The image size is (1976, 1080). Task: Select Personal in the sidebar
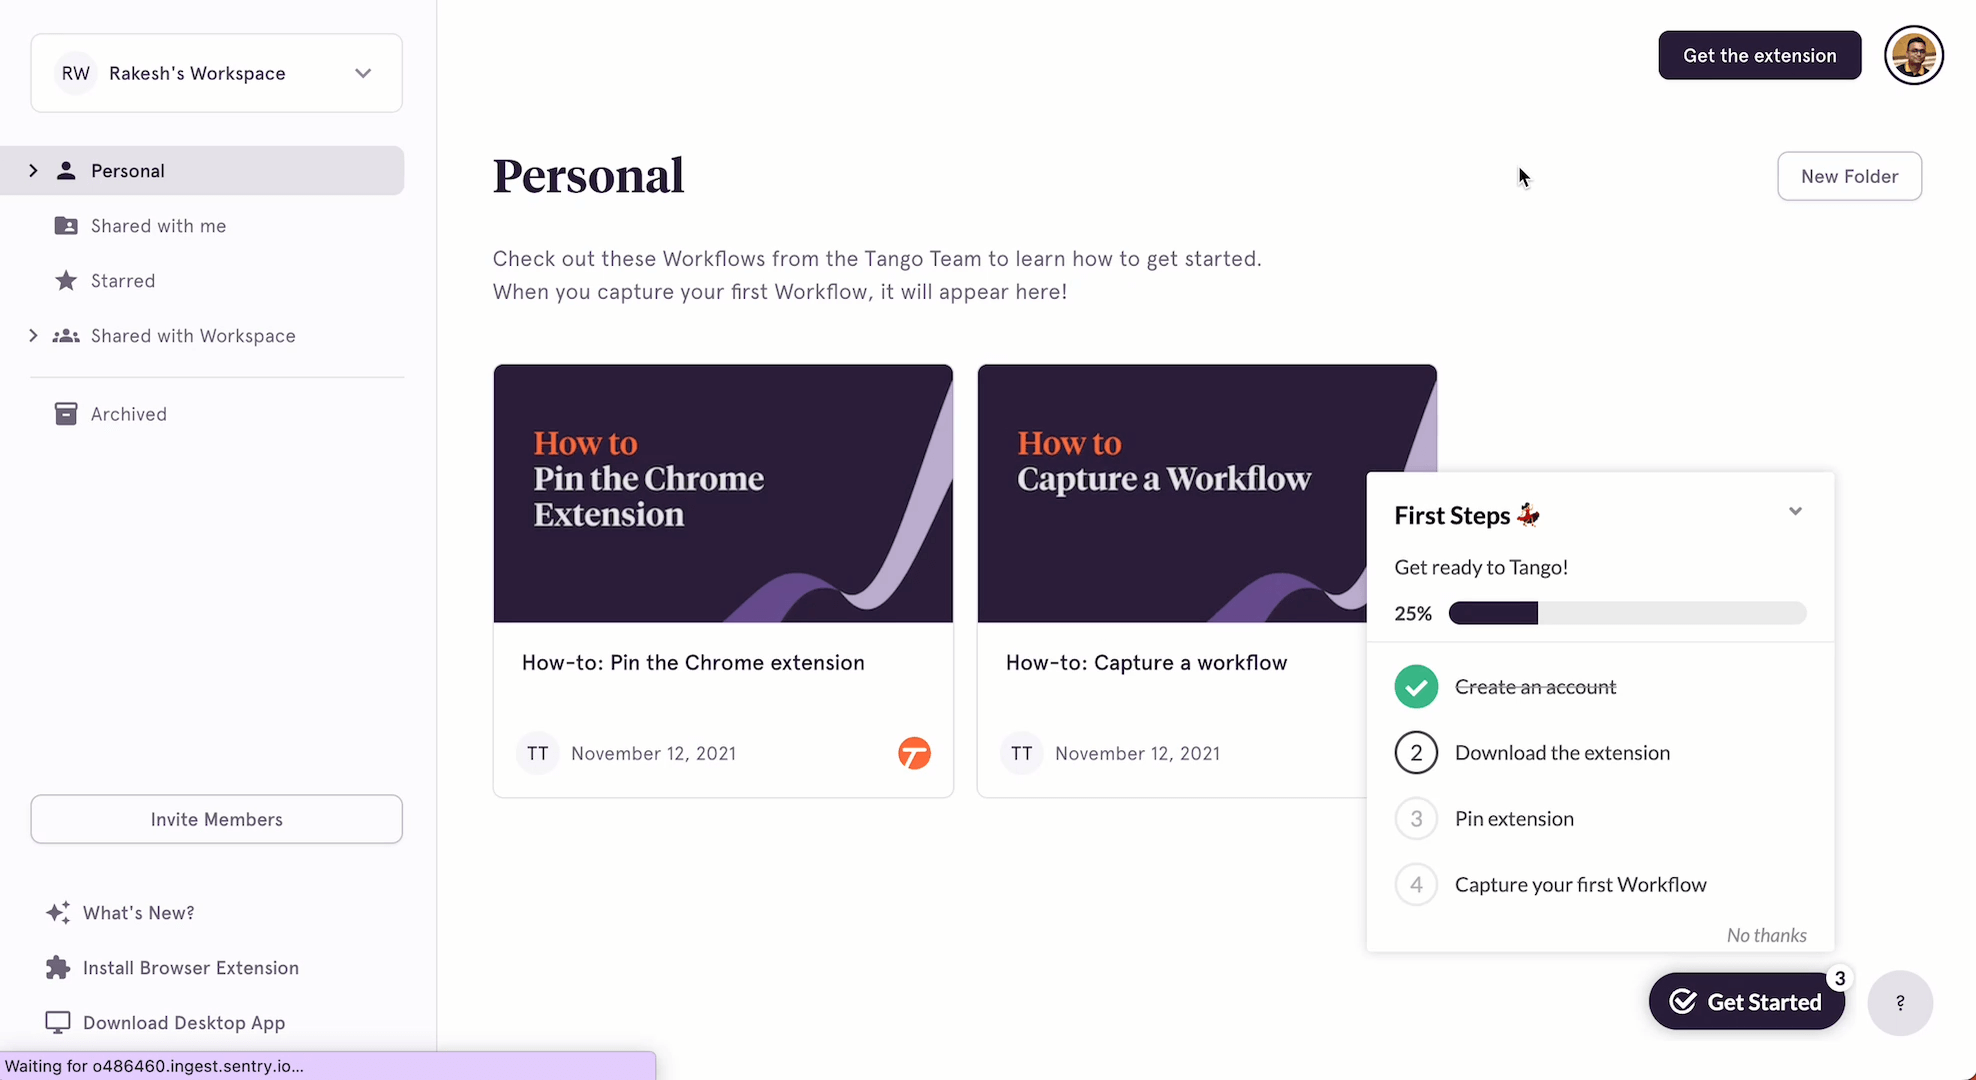(128, 170)
